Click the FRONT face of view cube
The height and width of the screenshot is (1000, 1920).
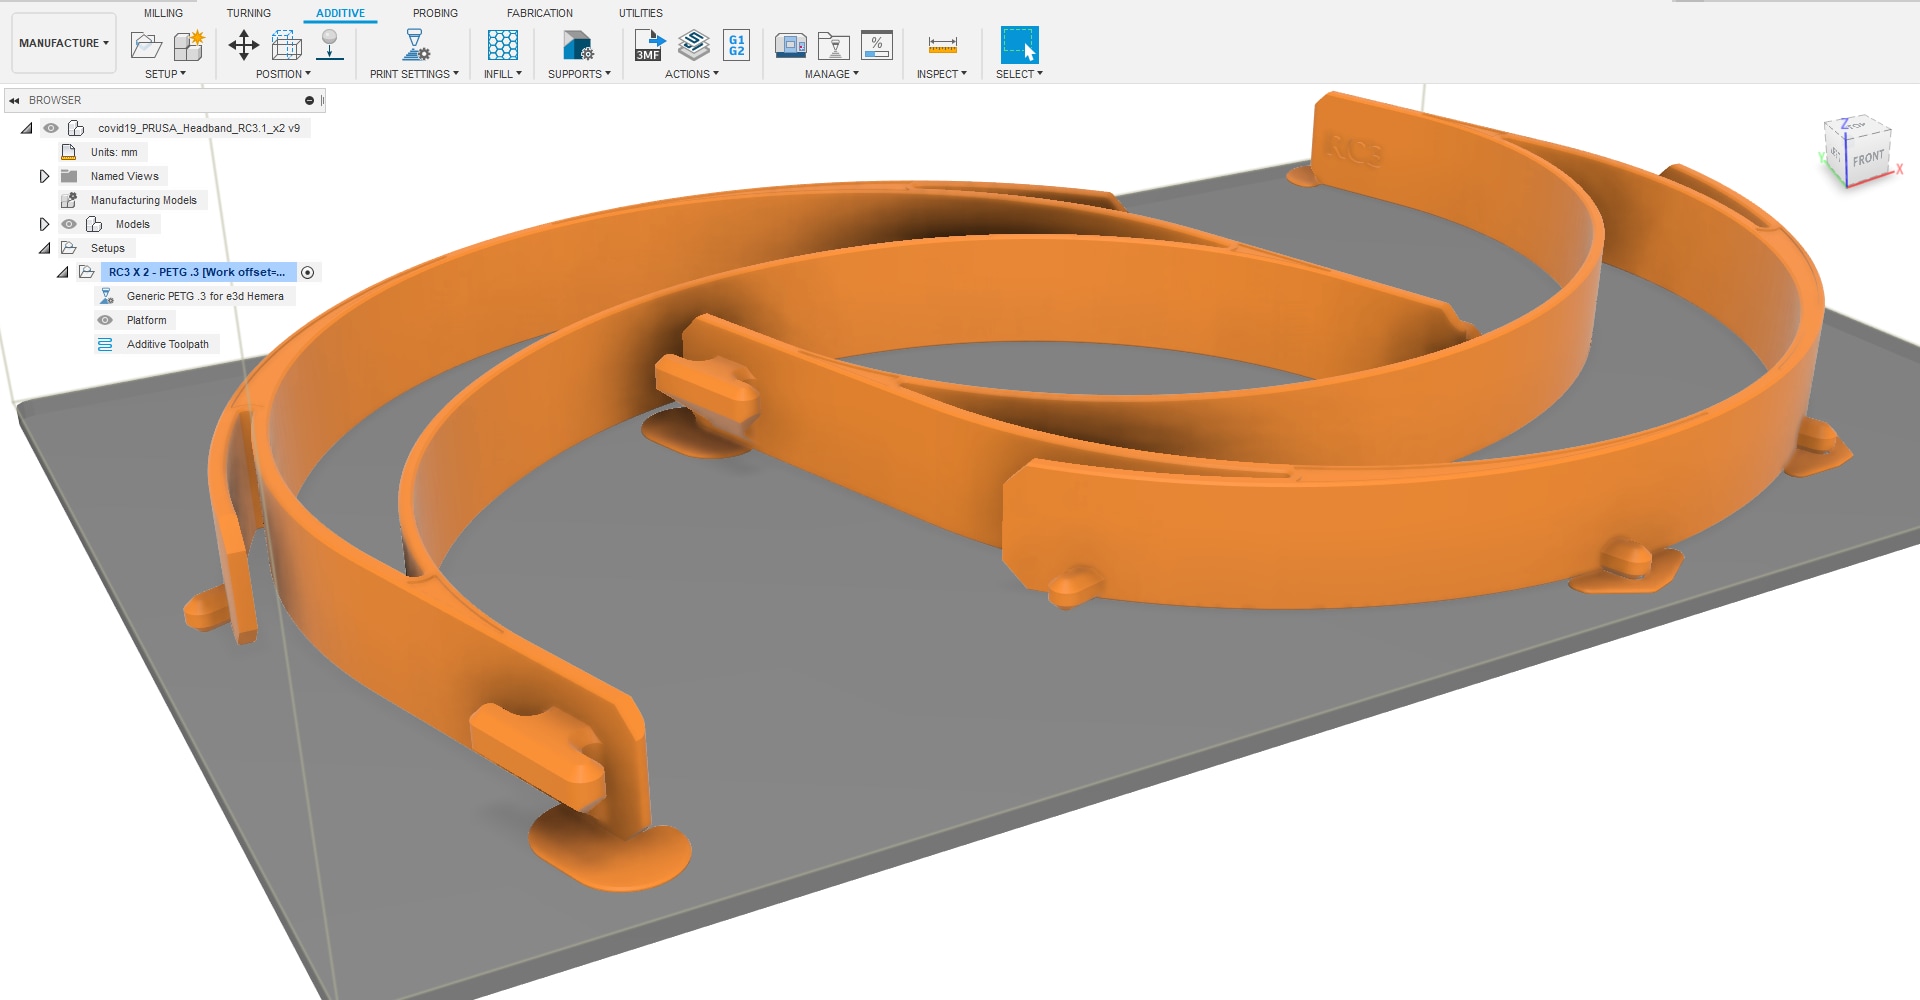tap(1867, 158)
